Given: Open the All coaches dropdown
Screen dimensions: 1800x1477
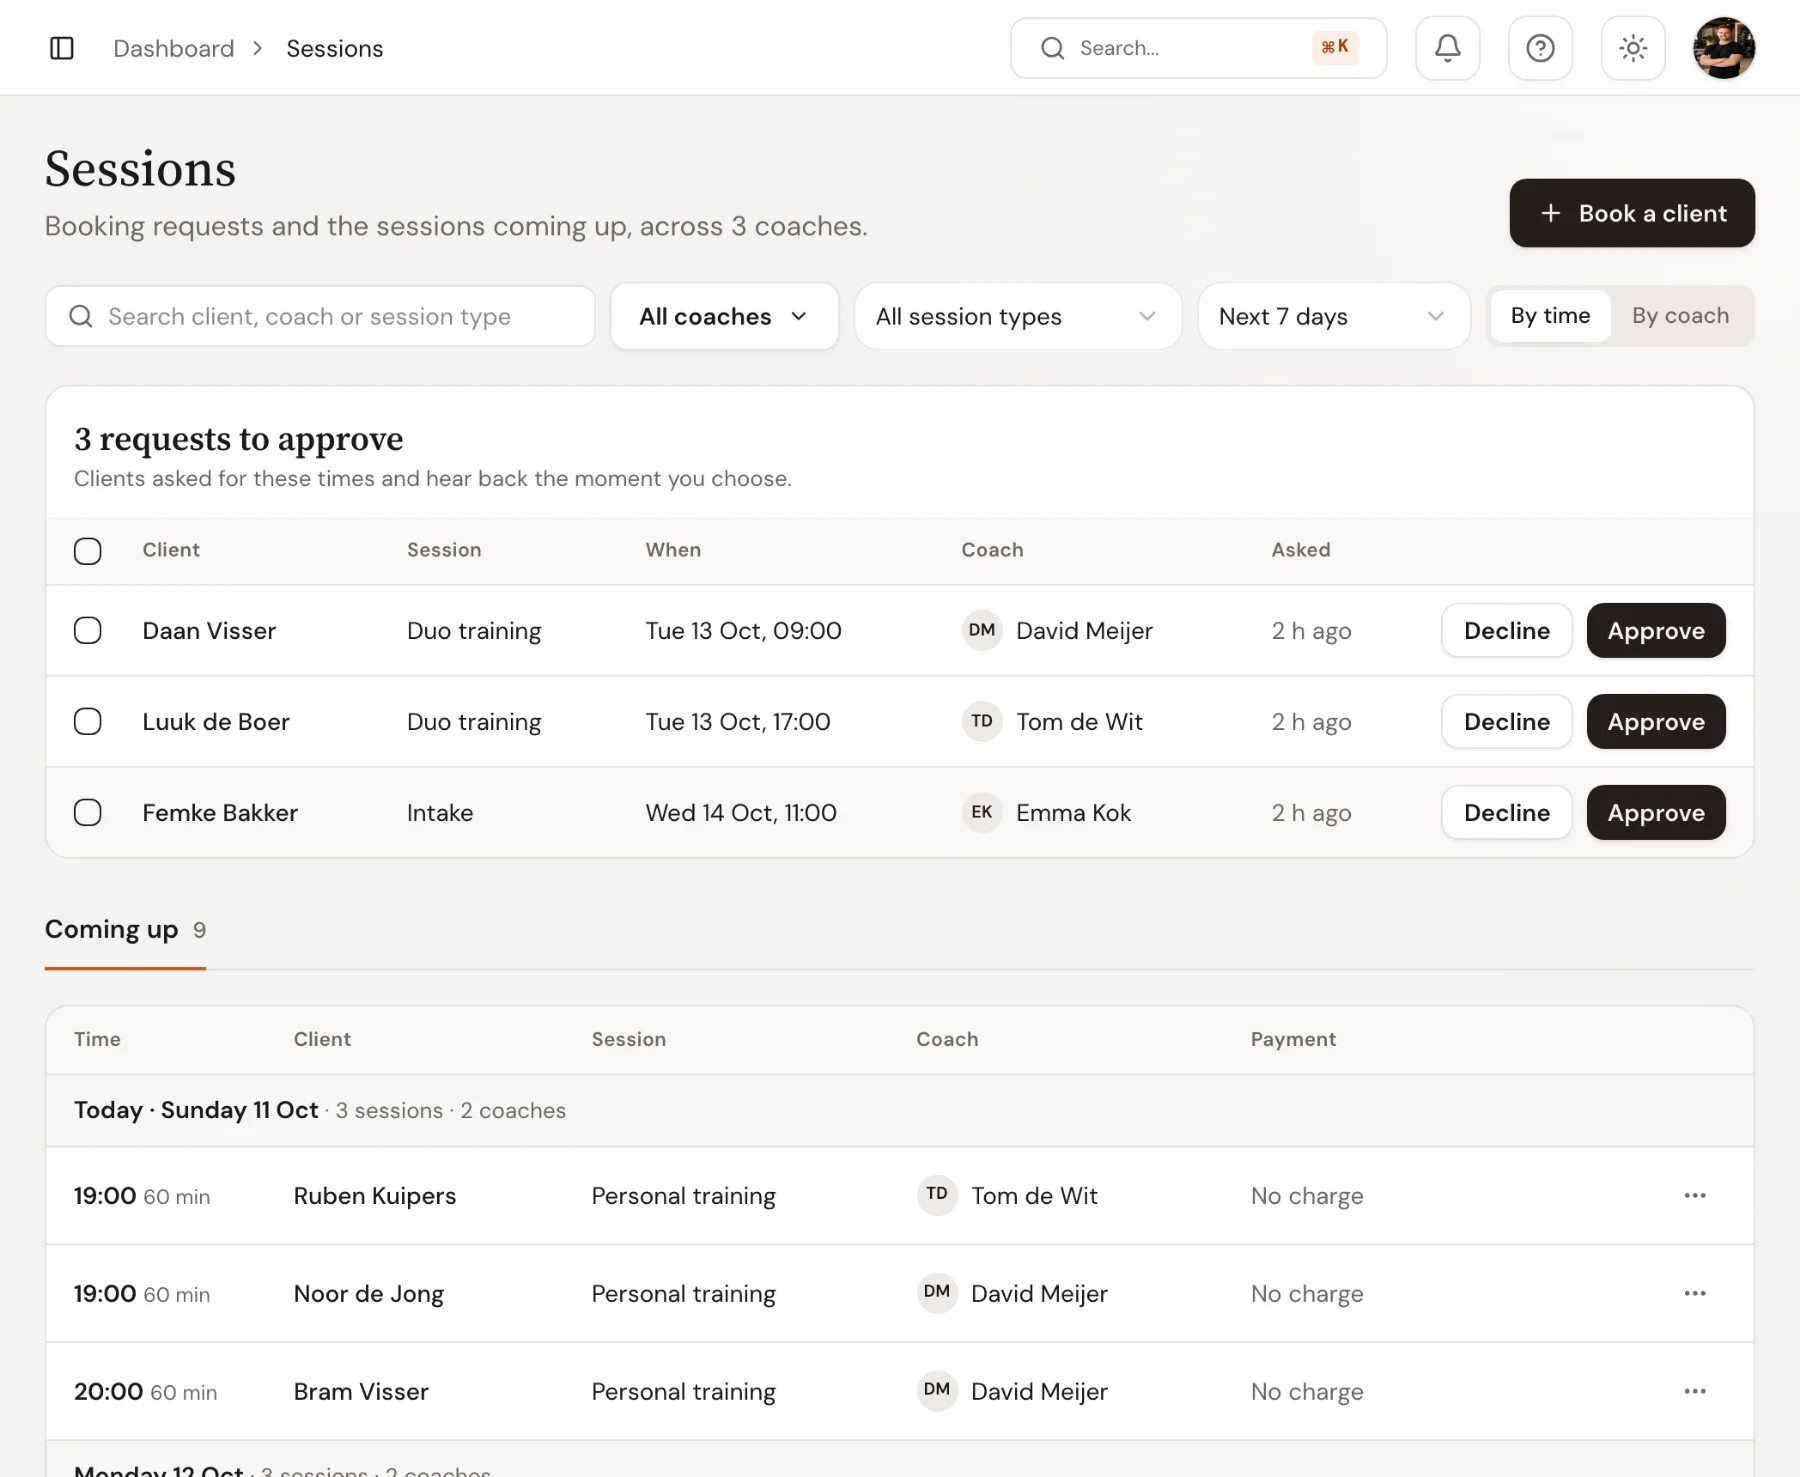Looking at the screenshot, I should [724, 316].
